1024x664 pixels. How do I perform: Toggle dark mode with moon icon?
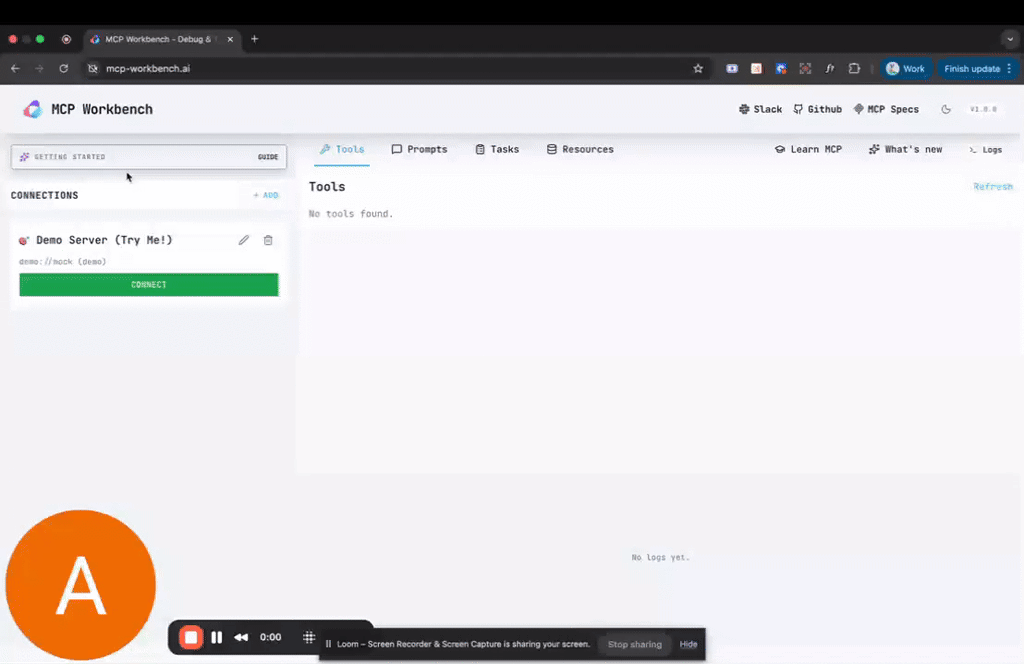tap(946, 110)
